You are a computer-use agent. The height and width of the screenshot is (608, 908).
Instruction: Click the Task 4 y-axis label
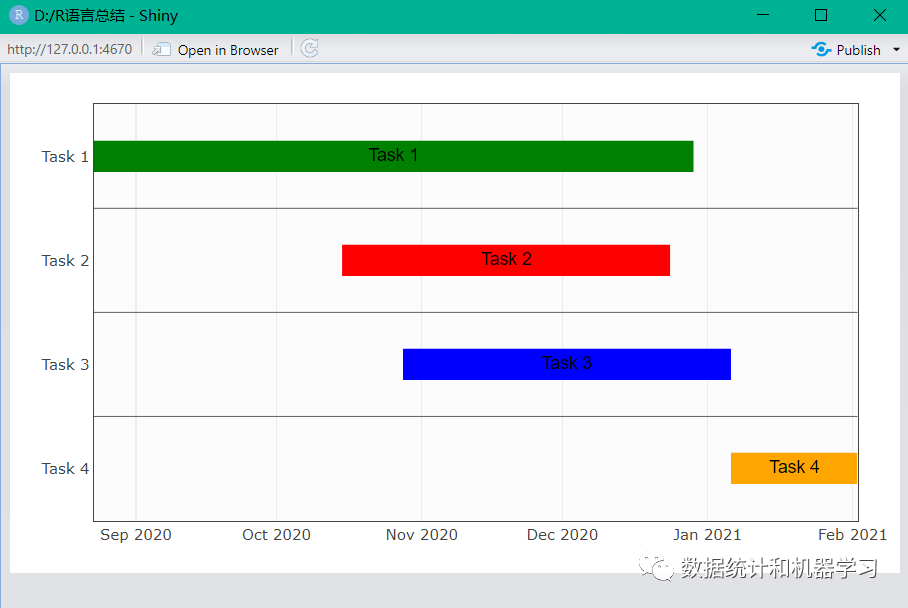tap(65, 469)
